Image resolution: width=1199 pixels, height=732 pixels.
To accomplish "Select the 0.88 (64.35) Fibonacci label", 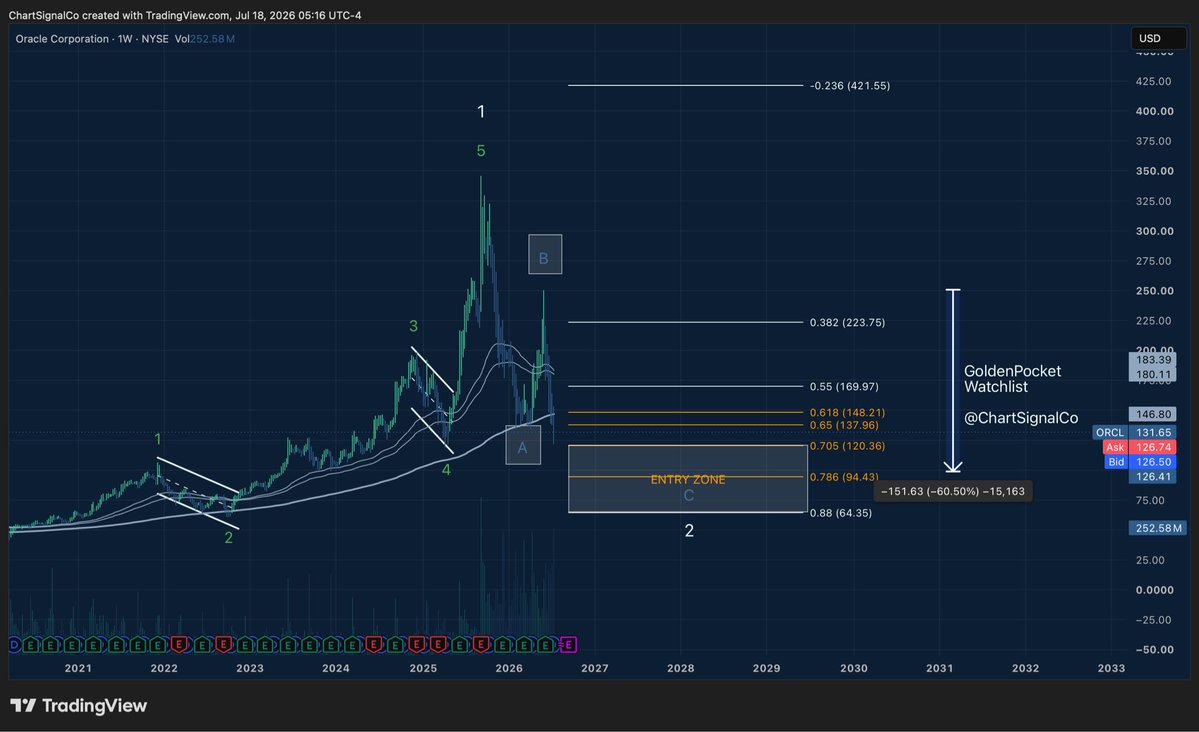I will coord(840,513).
